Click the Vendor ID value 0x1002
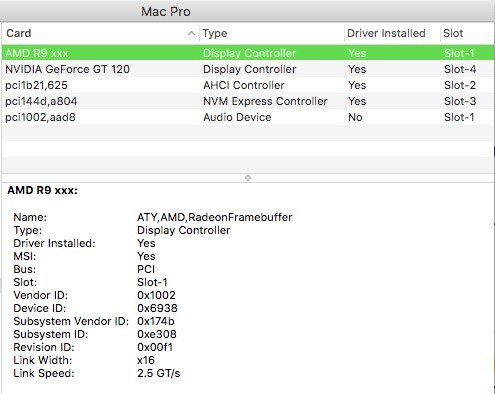 pos(156,295)
